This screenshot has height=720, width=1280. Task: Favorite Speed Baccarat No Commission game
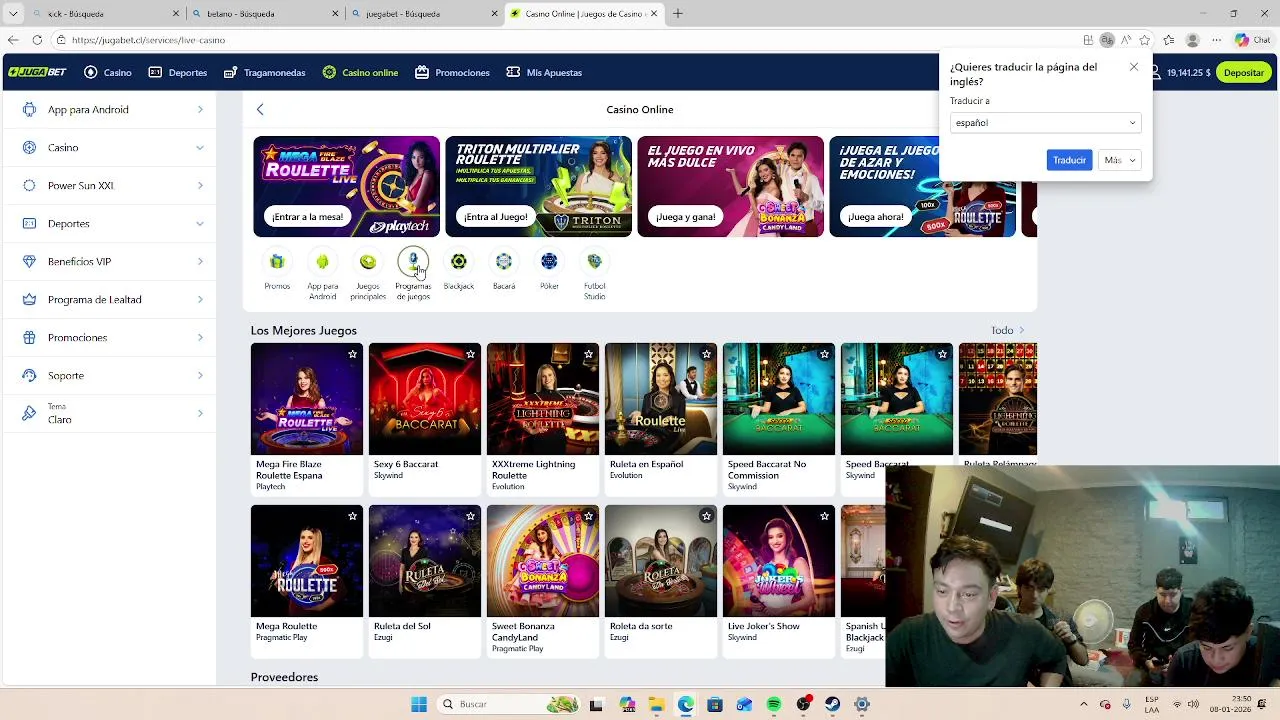click(824, 354)
